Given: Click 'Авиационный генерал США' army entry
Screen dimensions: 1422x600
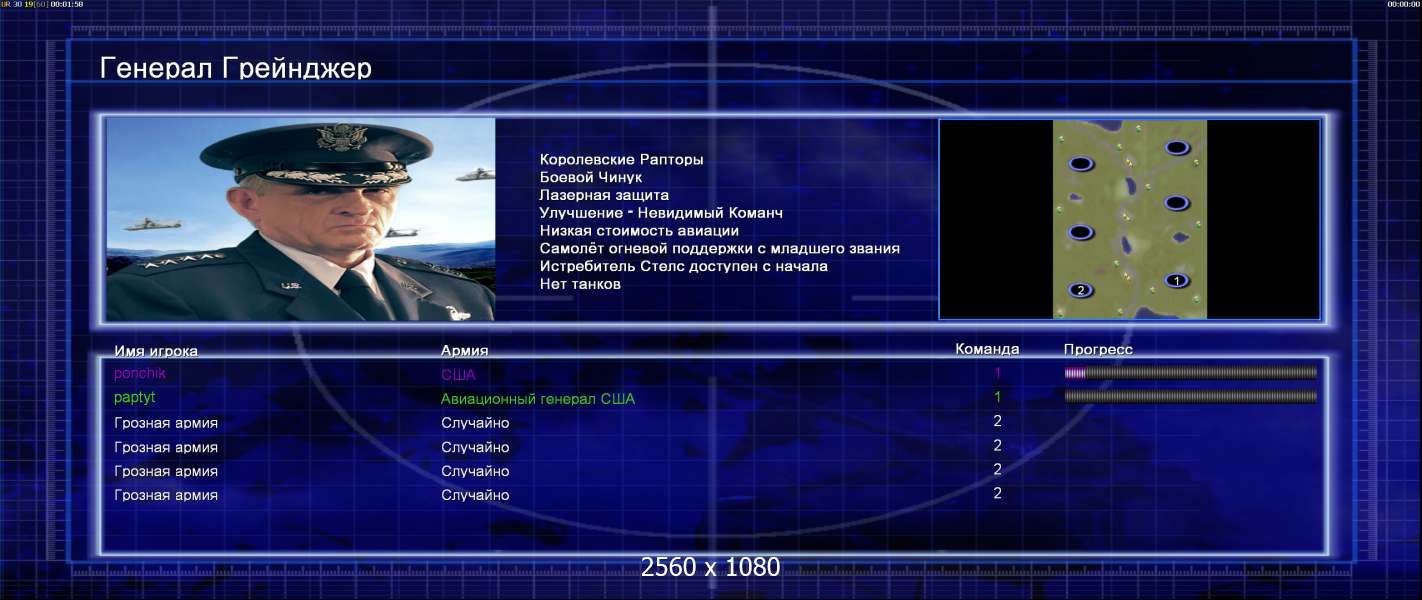Looking at the screenshot, I should 538,399.
